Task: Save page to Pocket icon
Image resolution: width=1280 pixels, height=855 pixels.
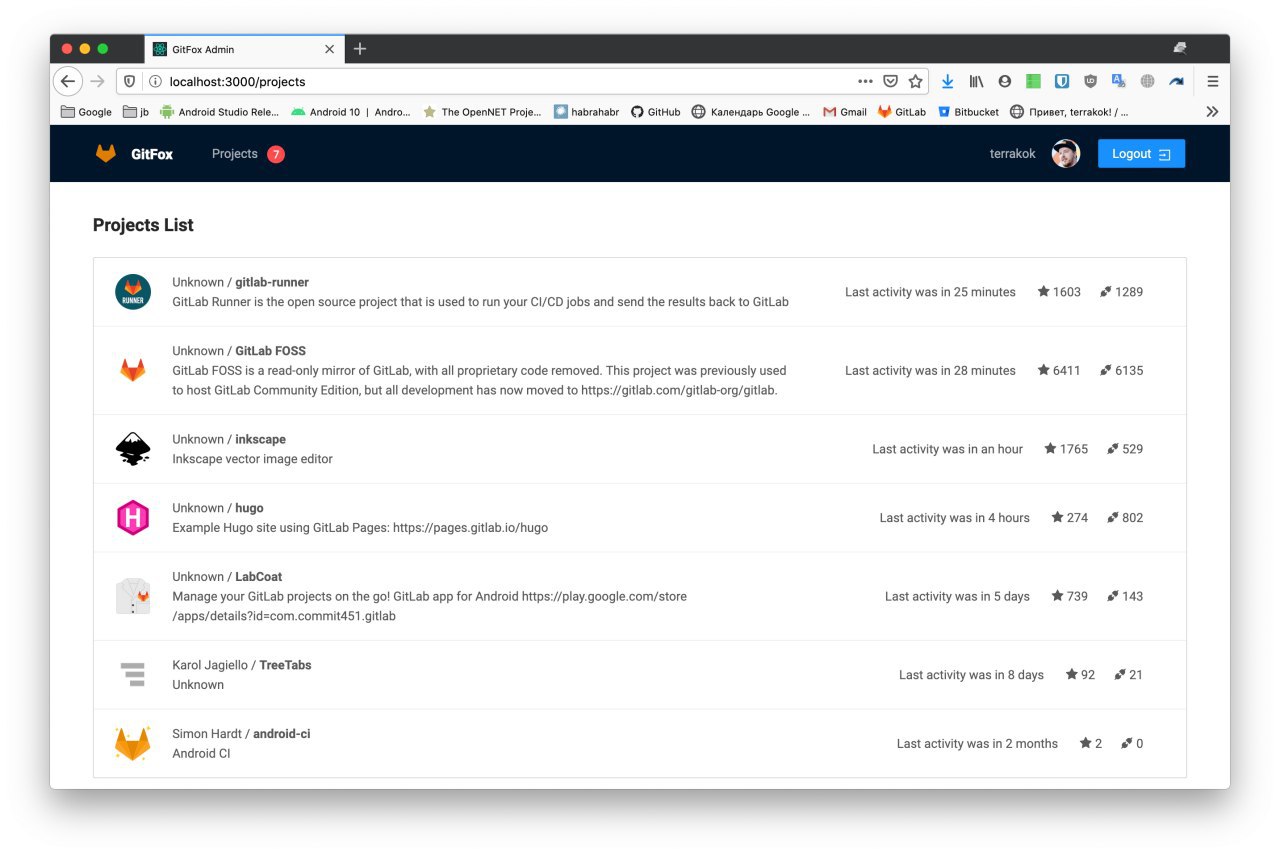Action: pyautogui.click(x=890, y=82)
